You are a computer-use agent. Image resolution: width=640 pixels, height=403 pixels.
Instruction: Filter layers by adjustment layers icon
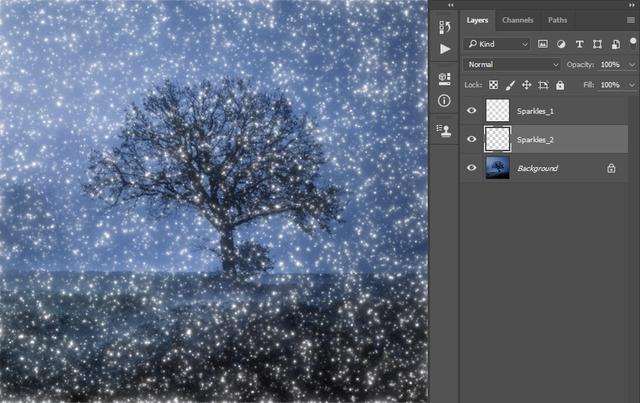(x=561, y=44)
